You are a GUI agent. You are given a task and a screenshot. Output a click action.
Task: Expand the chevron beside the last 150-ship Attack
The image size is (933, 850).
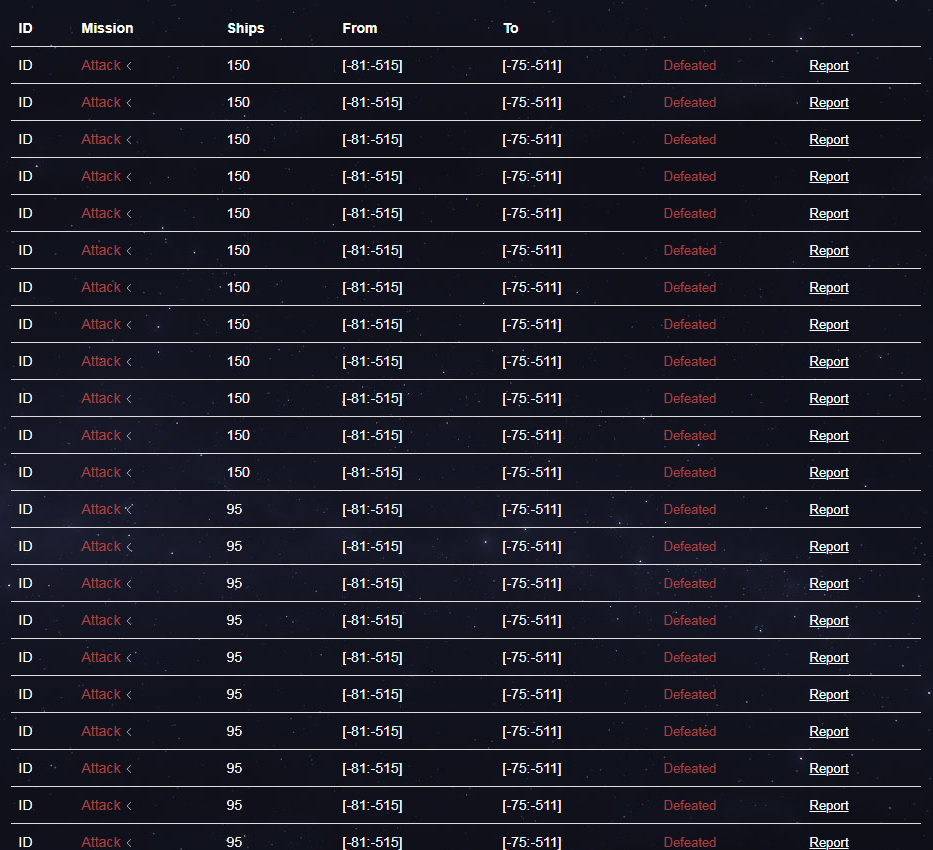(129, 473)
